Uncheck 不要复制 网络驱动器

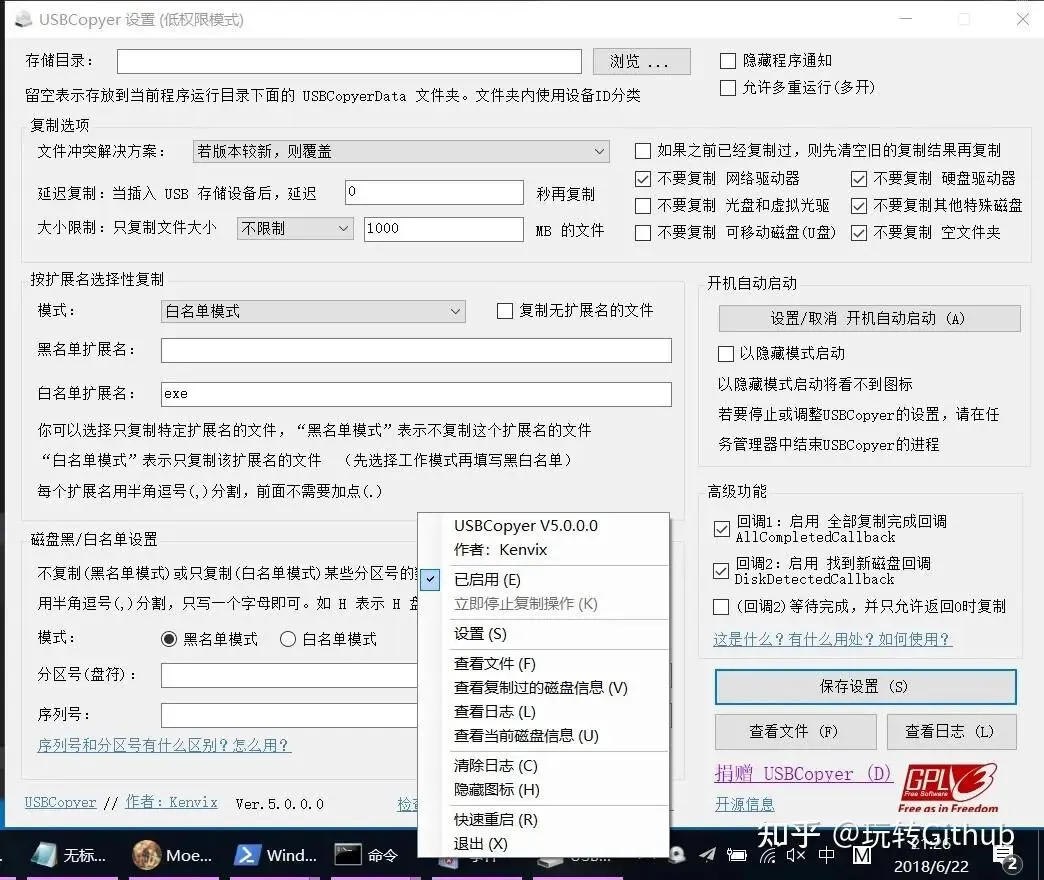(x=643, y=178)
